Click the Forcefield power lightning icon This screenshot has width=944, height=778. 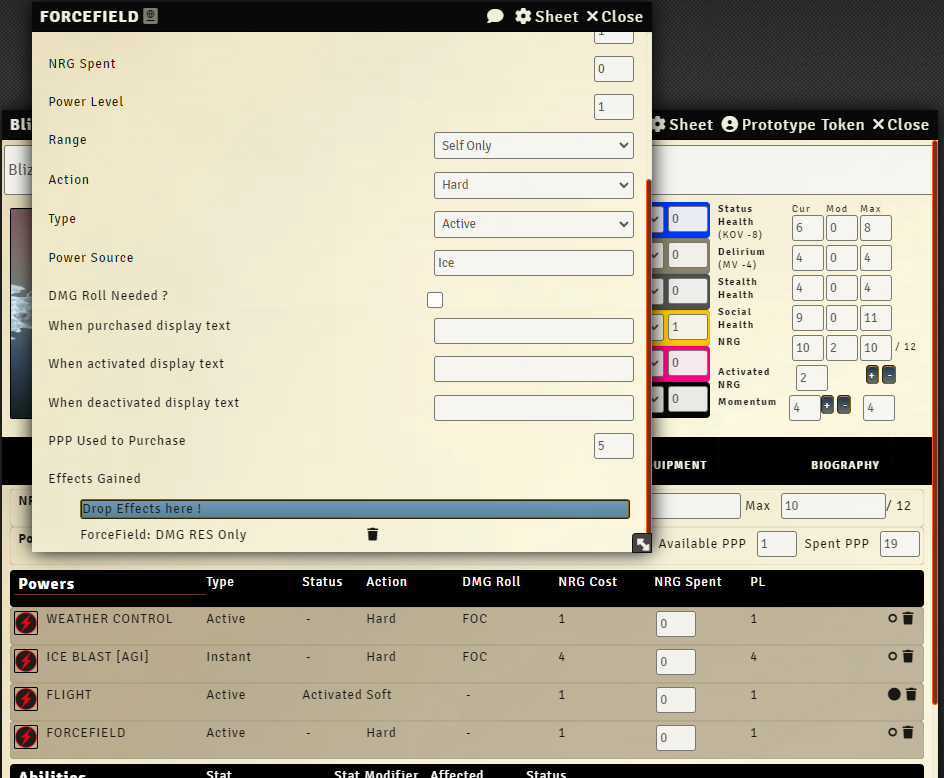[x=26, y=737]
